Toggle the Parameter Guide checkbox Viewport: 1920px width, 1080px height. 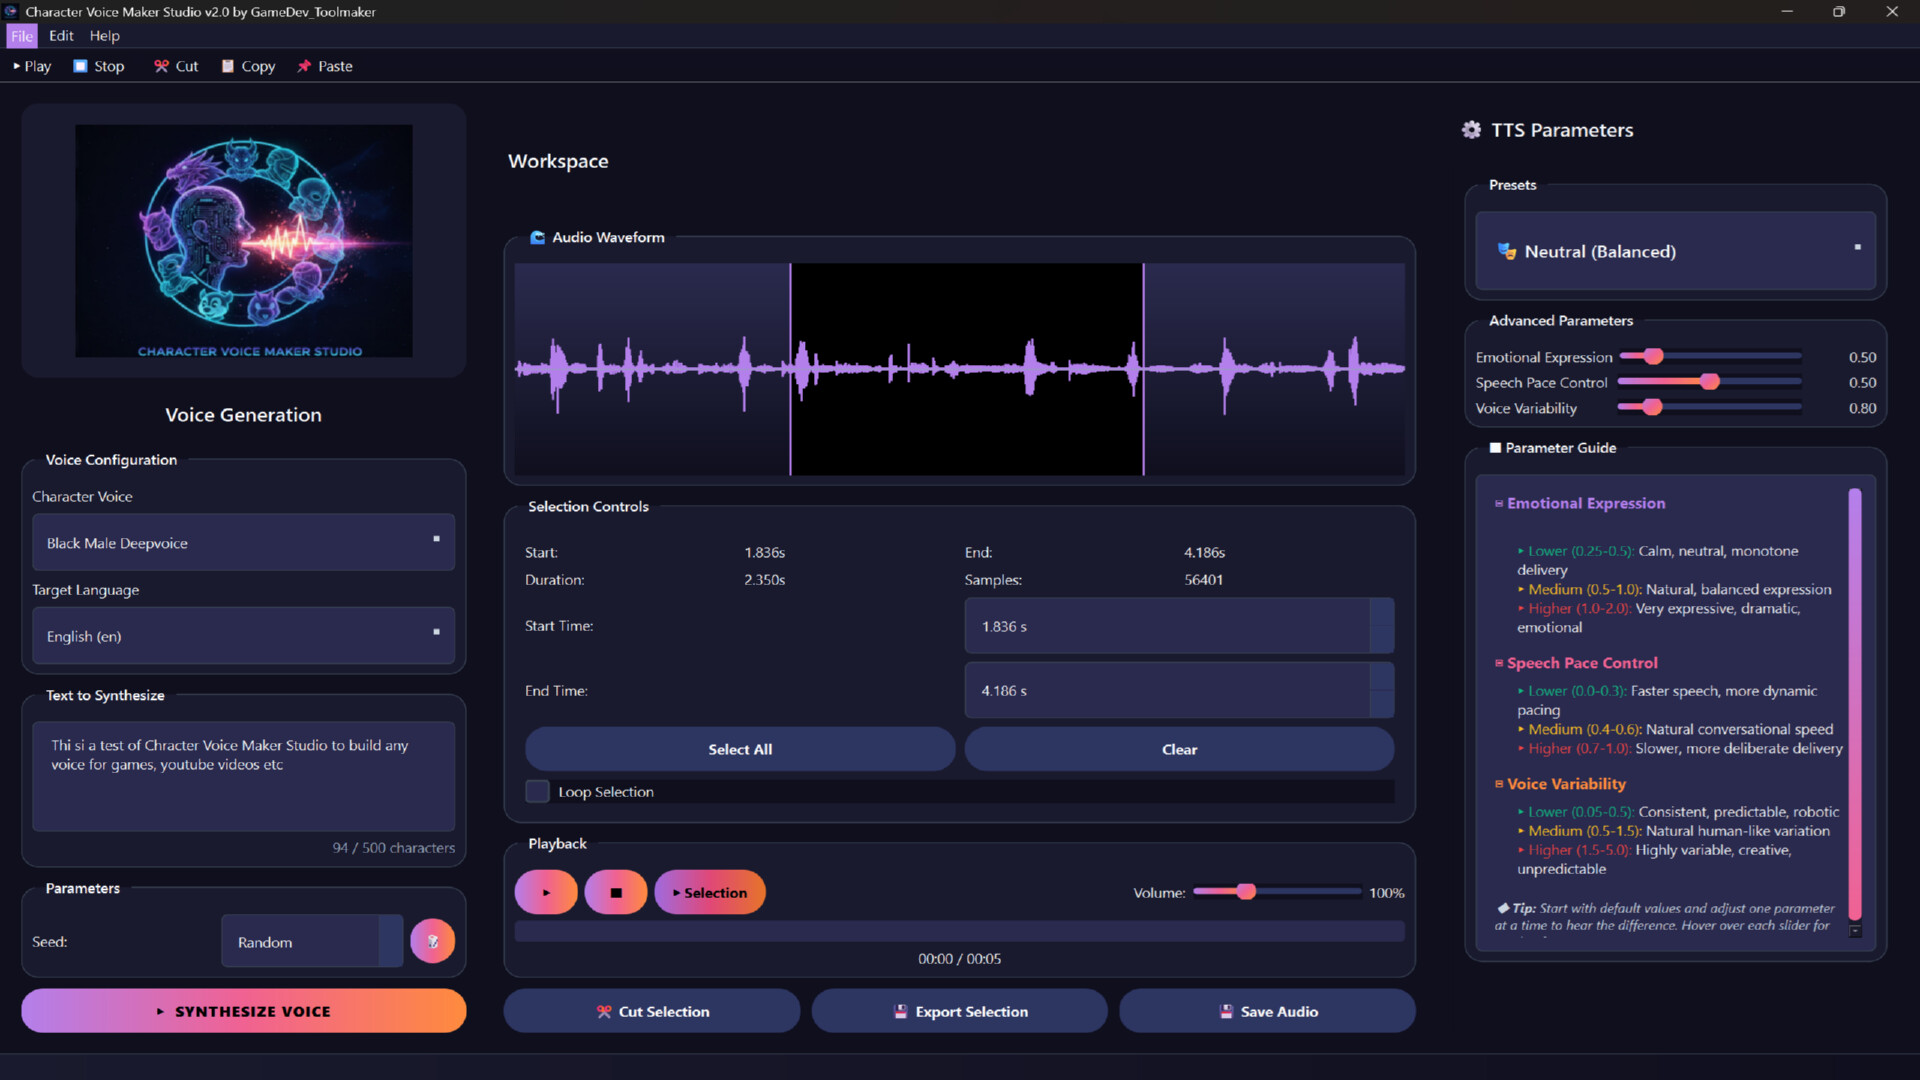[x=1496, y=448]
